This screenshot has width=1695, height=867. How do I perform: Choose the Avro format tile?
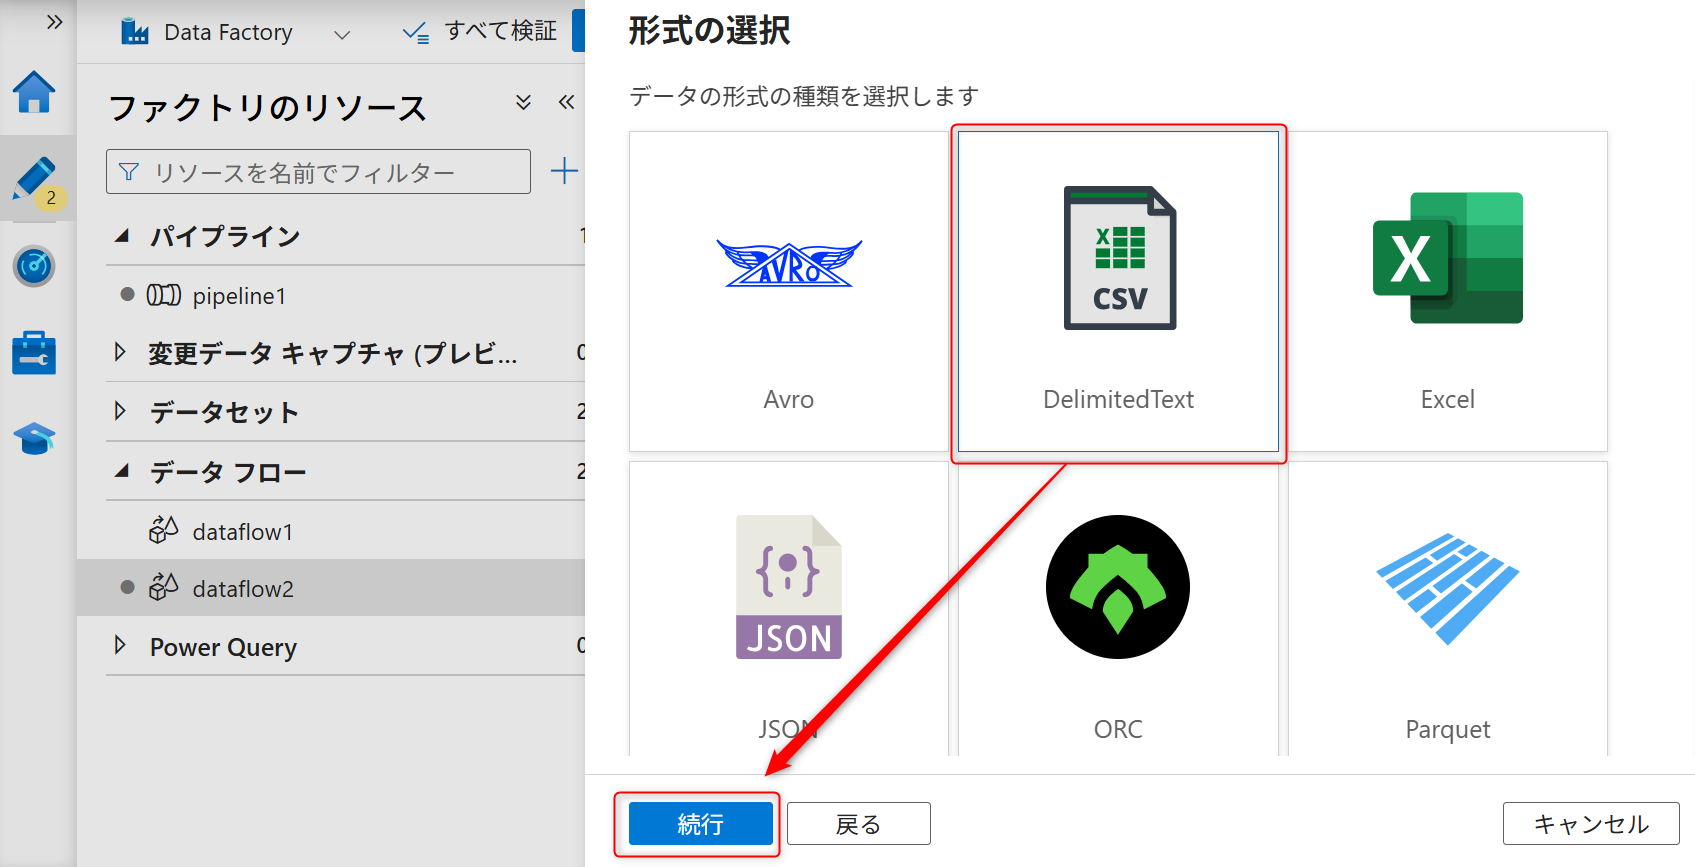point(789,291)
